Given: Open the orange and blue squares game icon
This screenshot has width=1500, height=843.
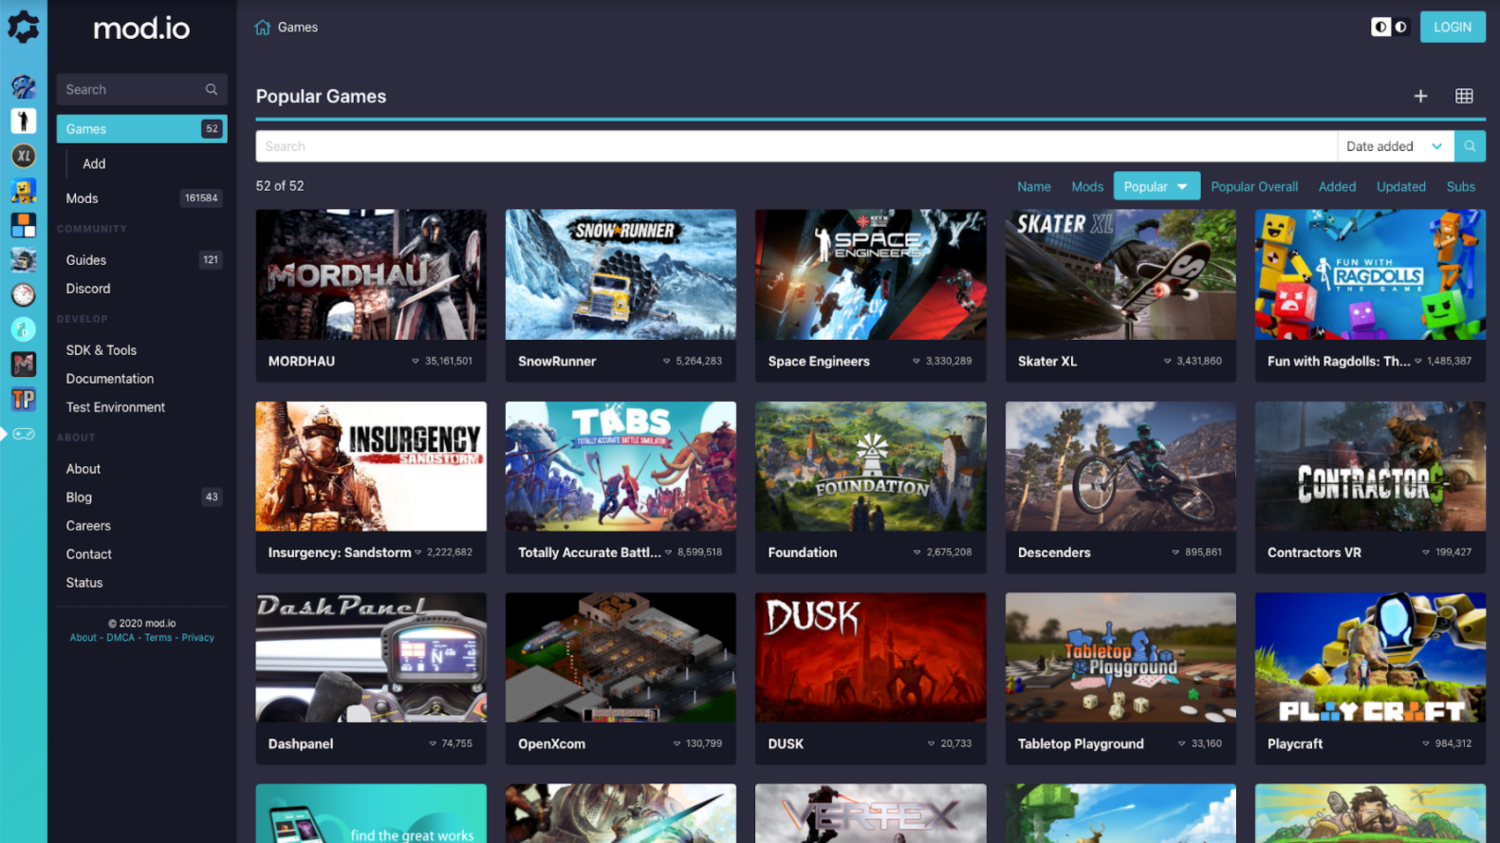Looking at the screenshot, I should point(23,225).
